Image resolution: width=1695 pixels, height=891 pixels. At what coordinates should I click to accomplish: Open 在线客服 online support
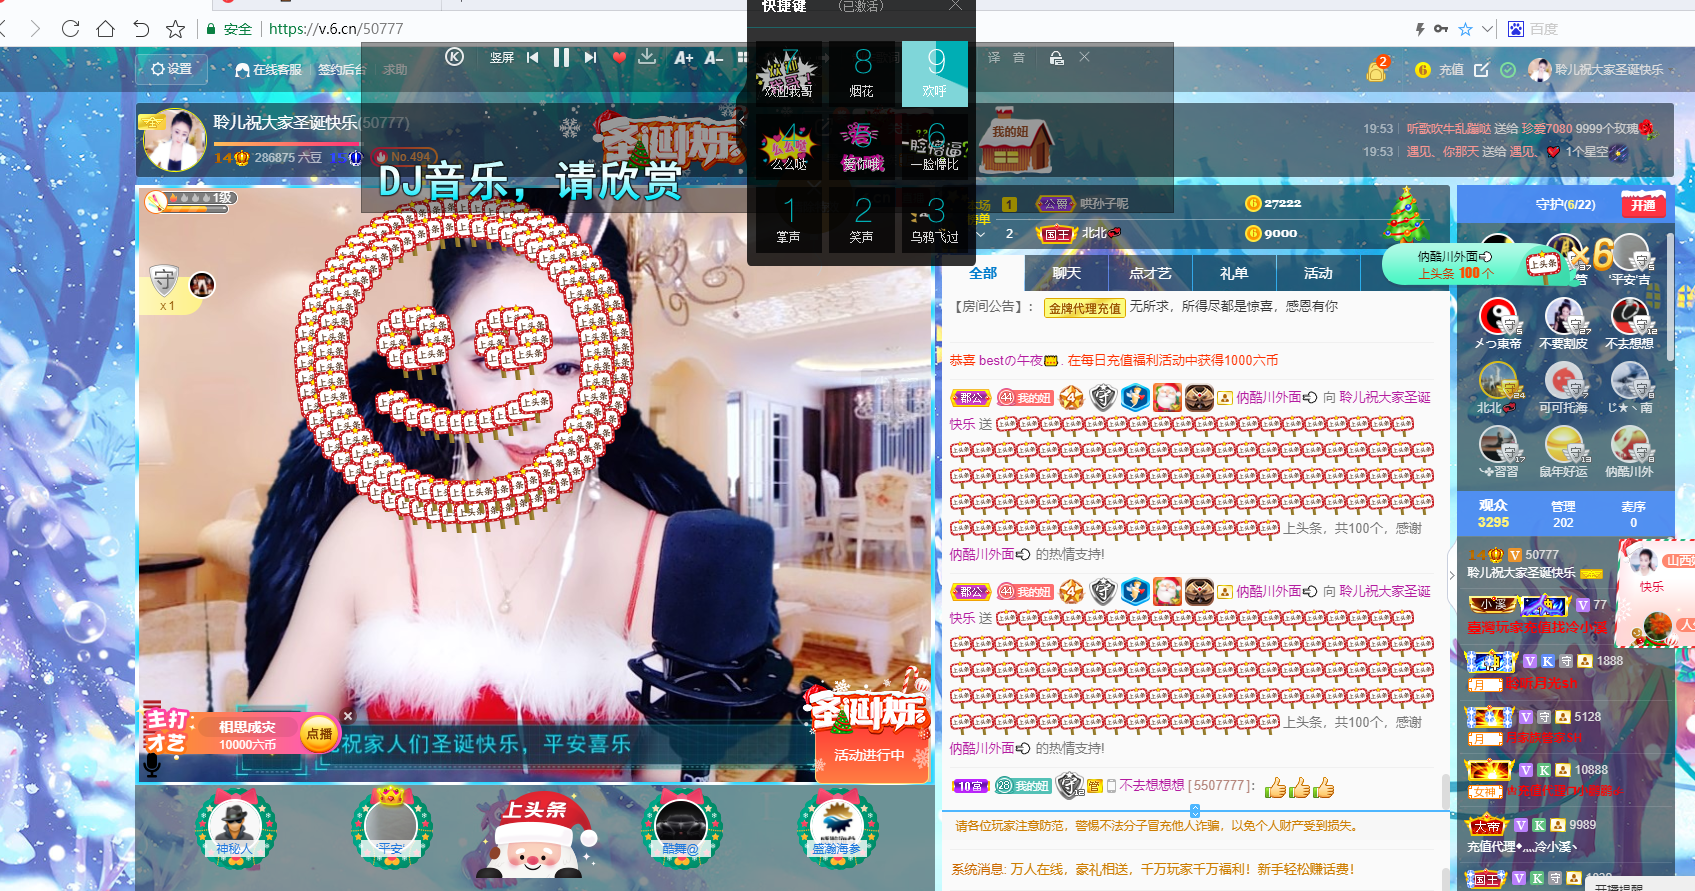[x=268, y=70]
